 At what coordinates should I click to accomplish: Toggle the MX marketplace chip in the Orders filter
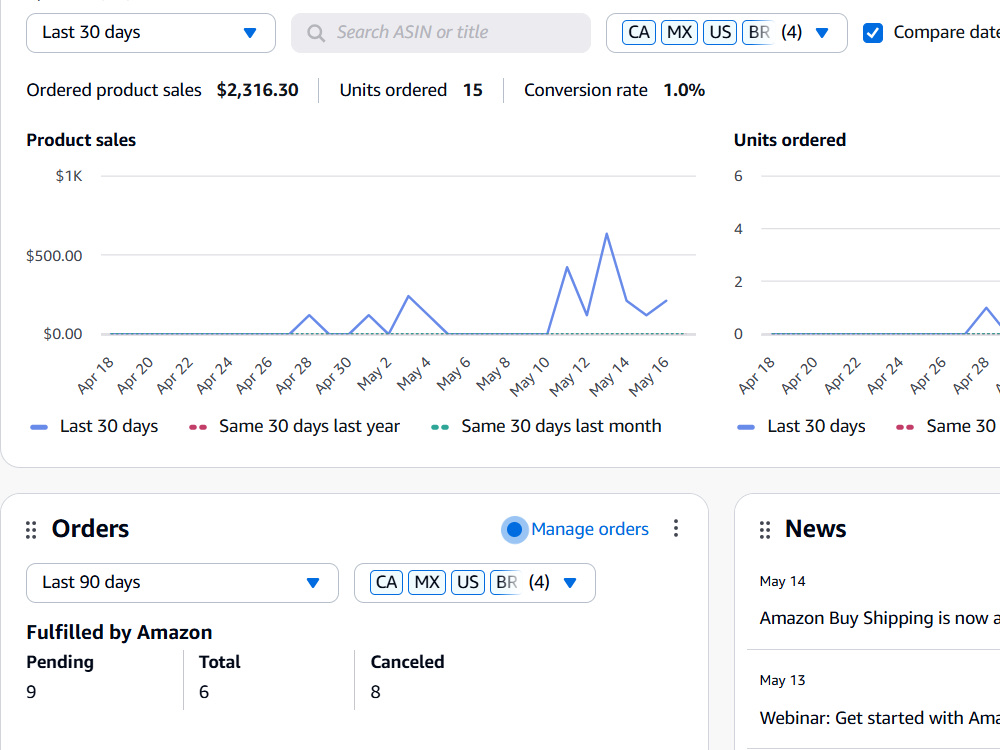[427, 582]
